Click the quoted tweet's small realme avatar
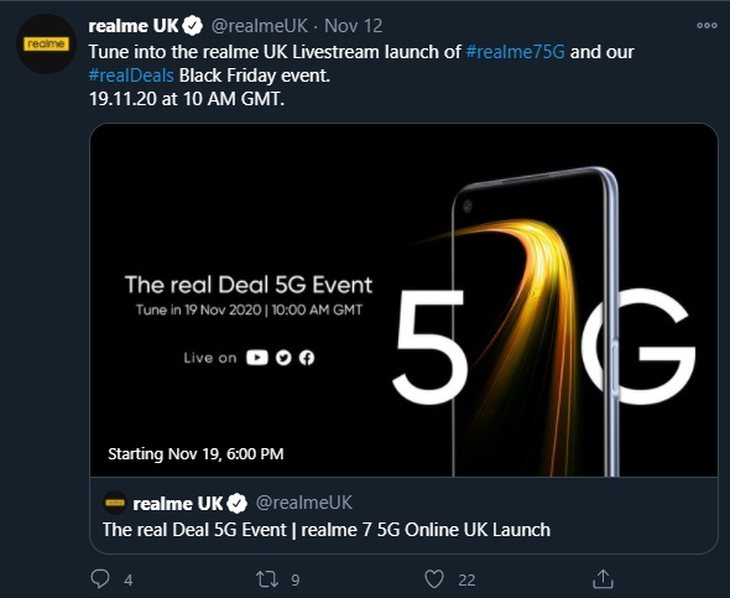 [x=115, y=503]
